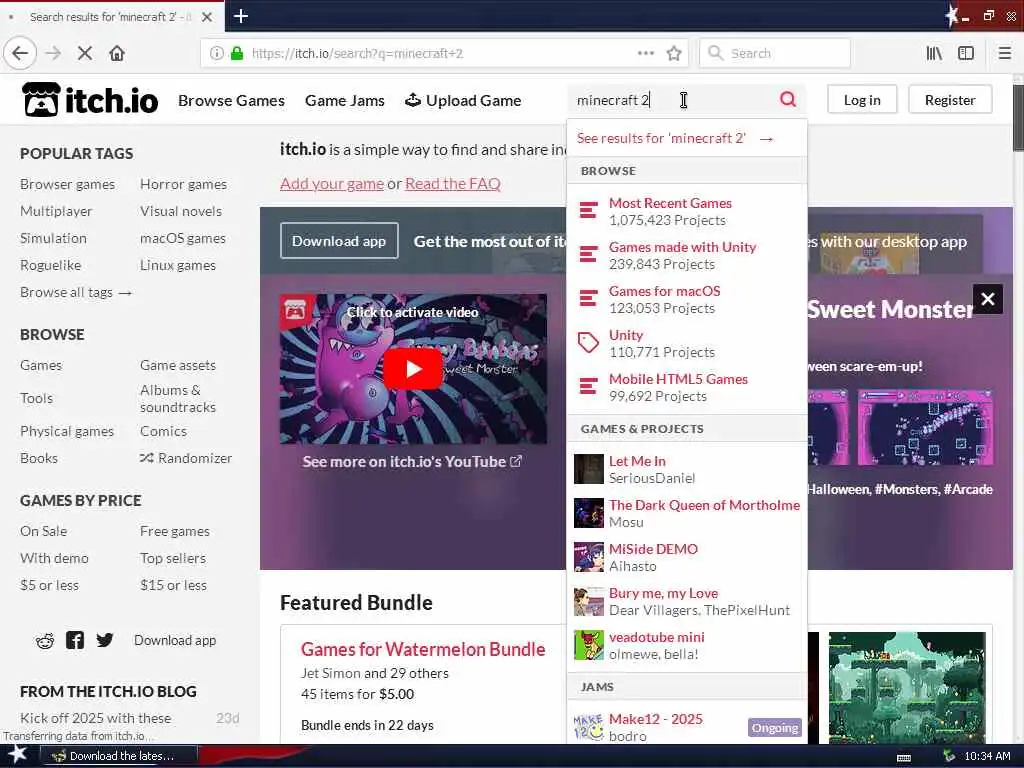Click the browser back arrow button
The image size is (1024, 768).
point(20,53)
